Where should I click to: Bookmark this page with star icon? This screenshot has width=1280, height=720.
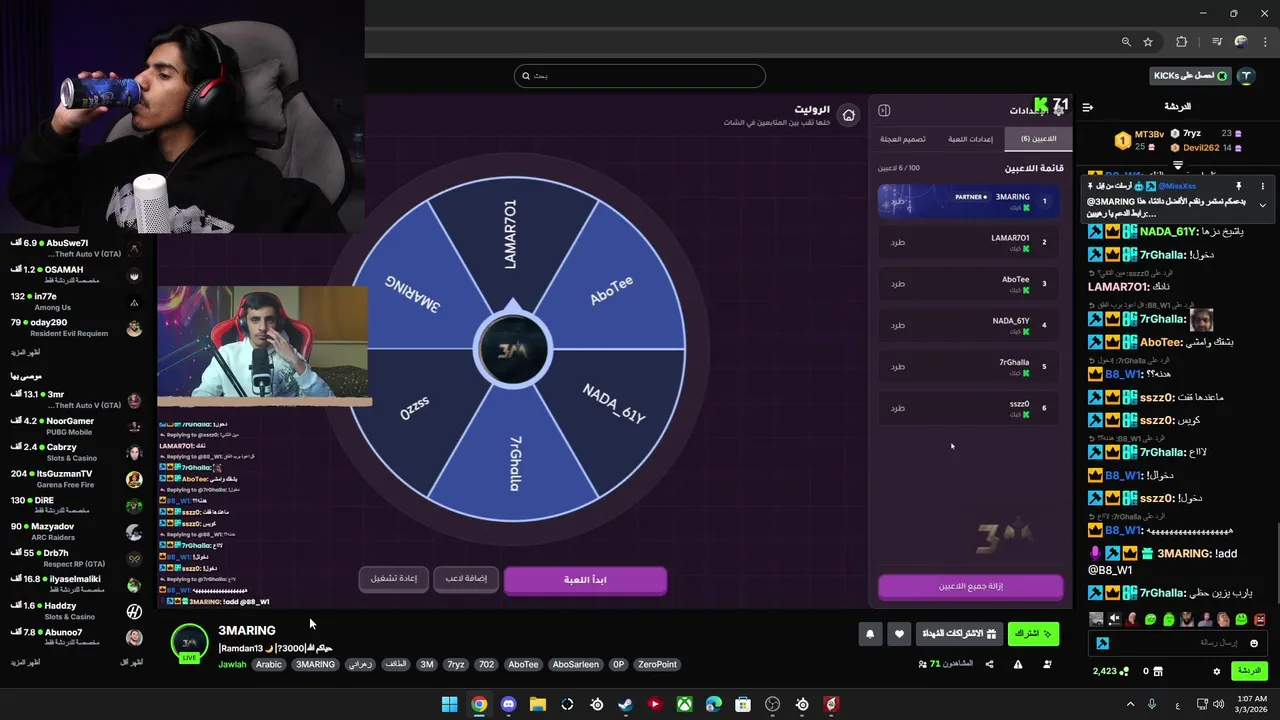click(1148, 42)
